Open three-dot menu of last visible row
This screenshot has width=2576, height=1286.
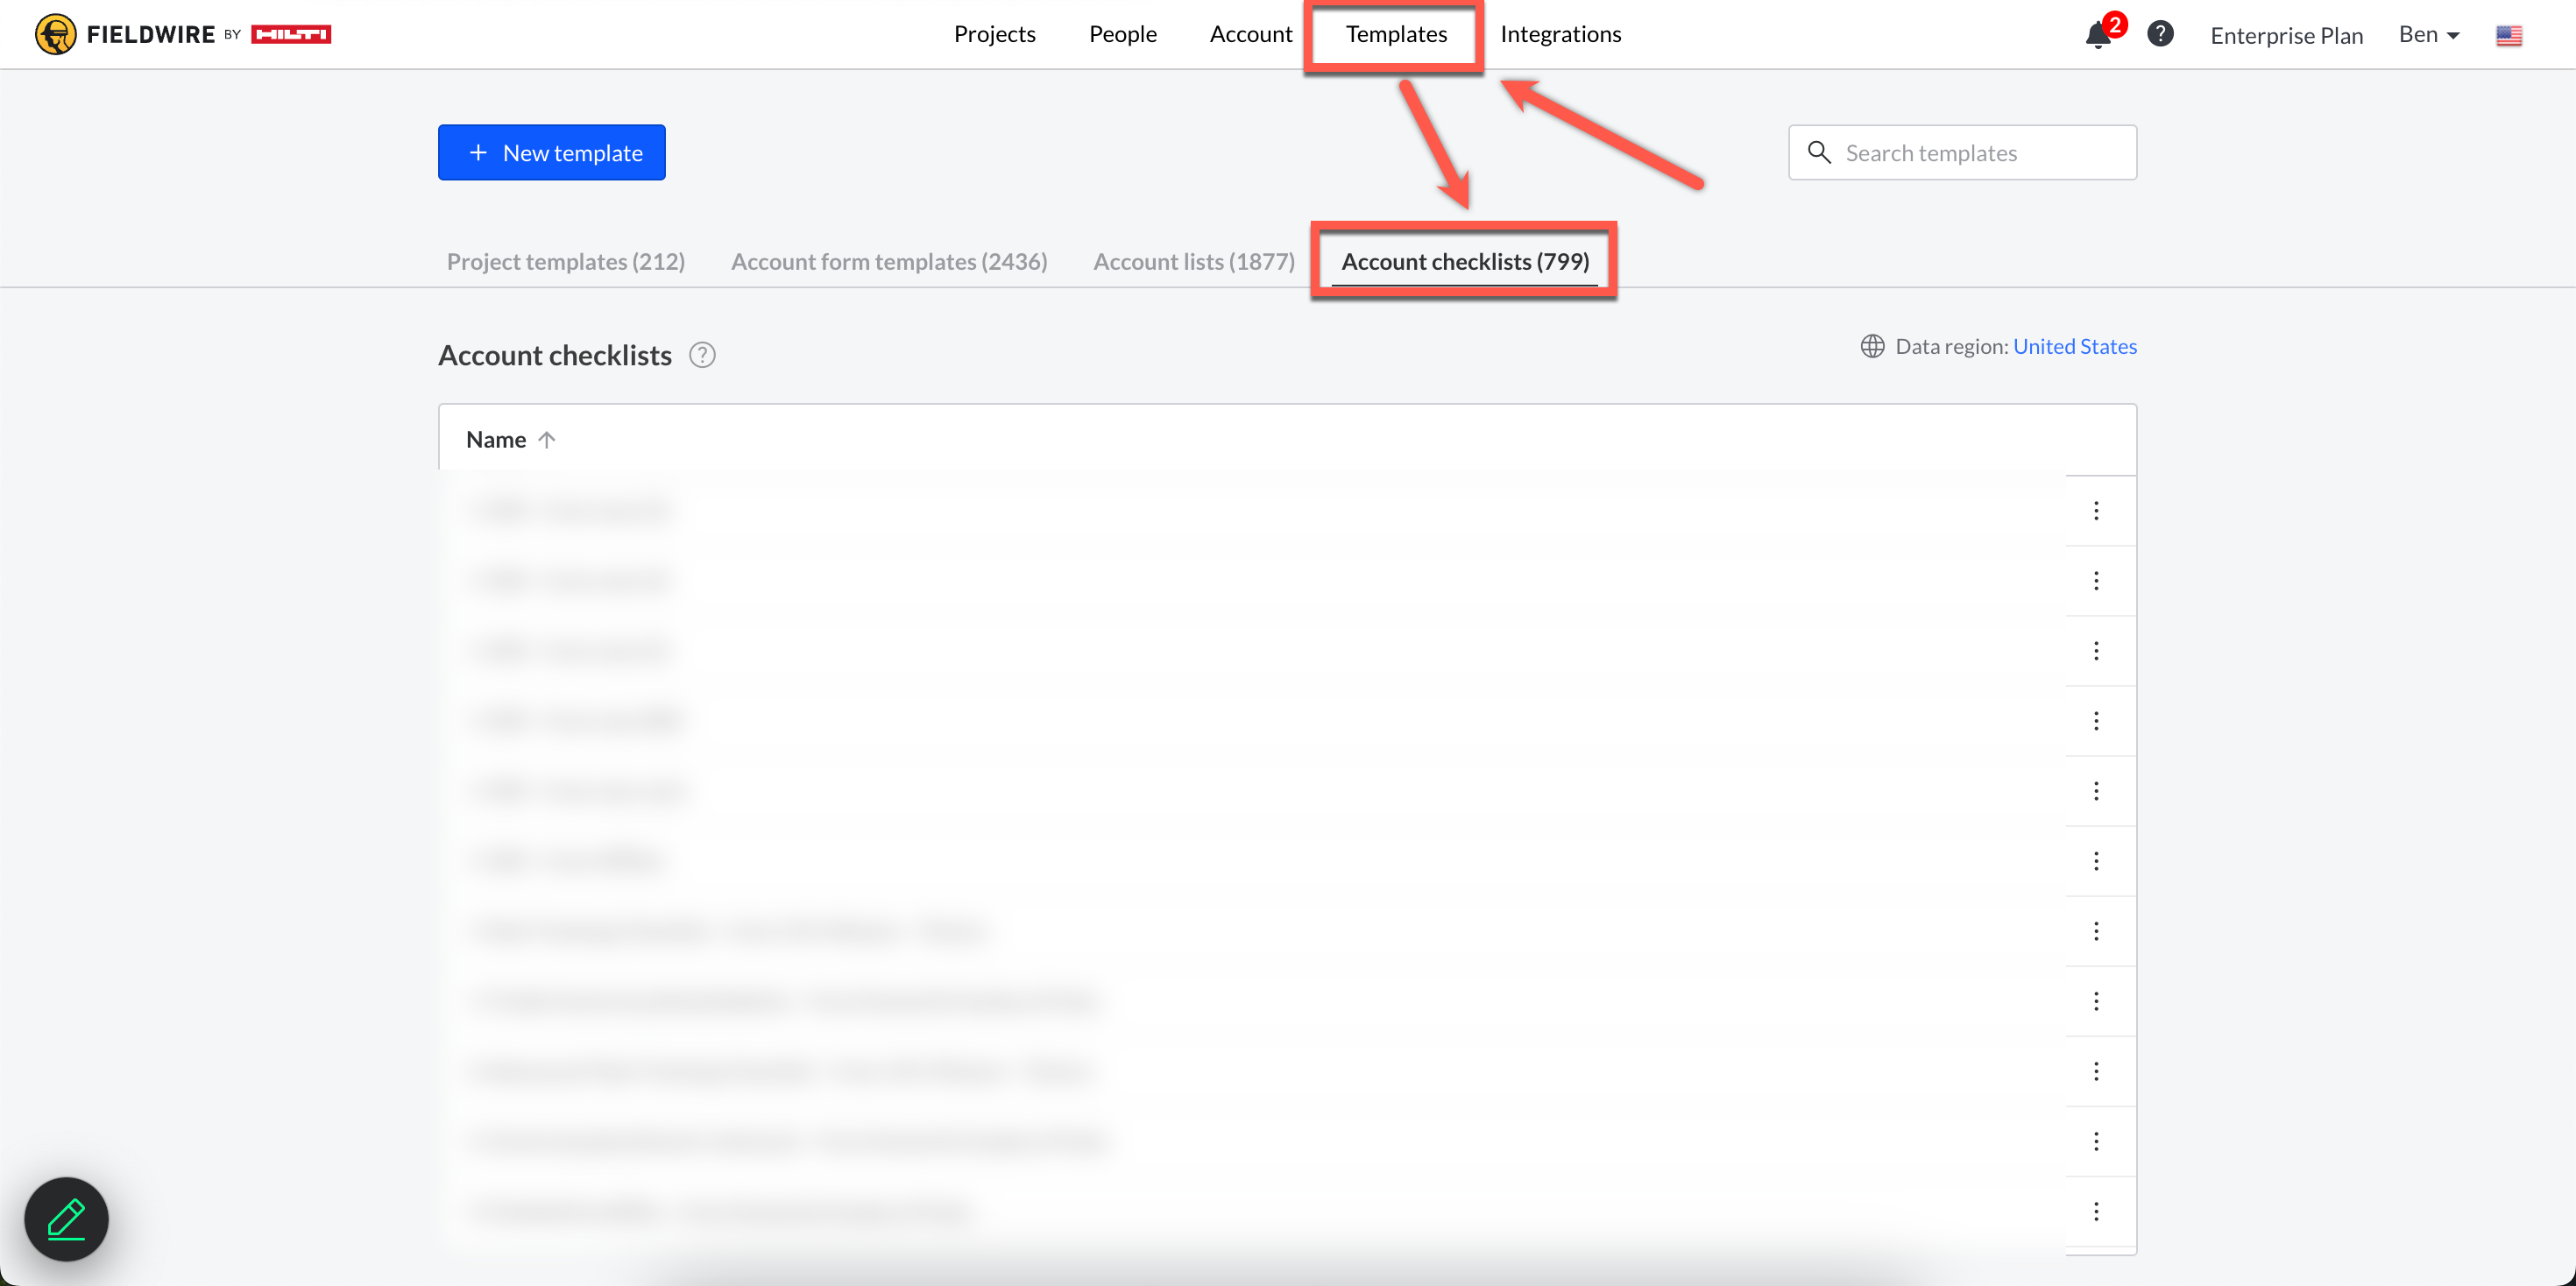click(2096, 1212)
